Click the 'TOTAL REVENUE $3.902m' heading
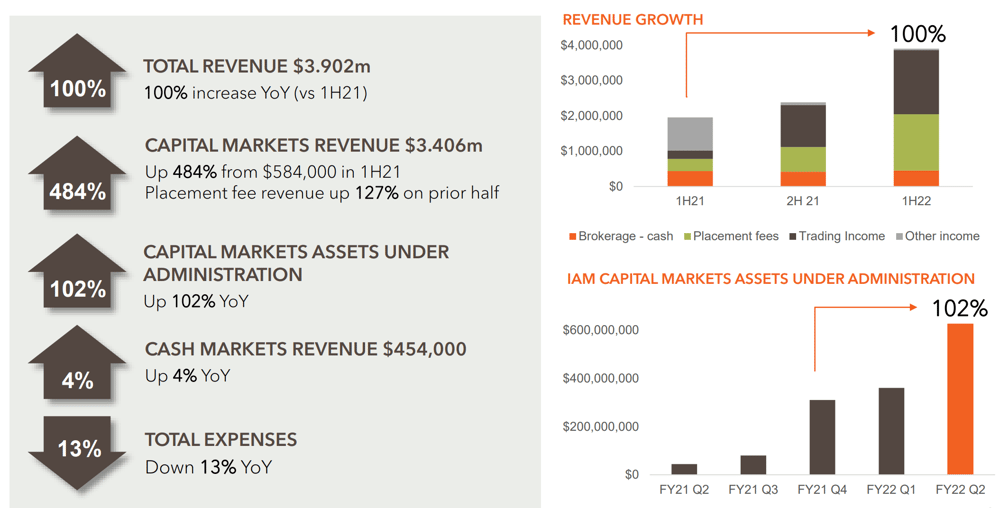The height and width of the screenshot is (508, 1000). pos(256,66)
